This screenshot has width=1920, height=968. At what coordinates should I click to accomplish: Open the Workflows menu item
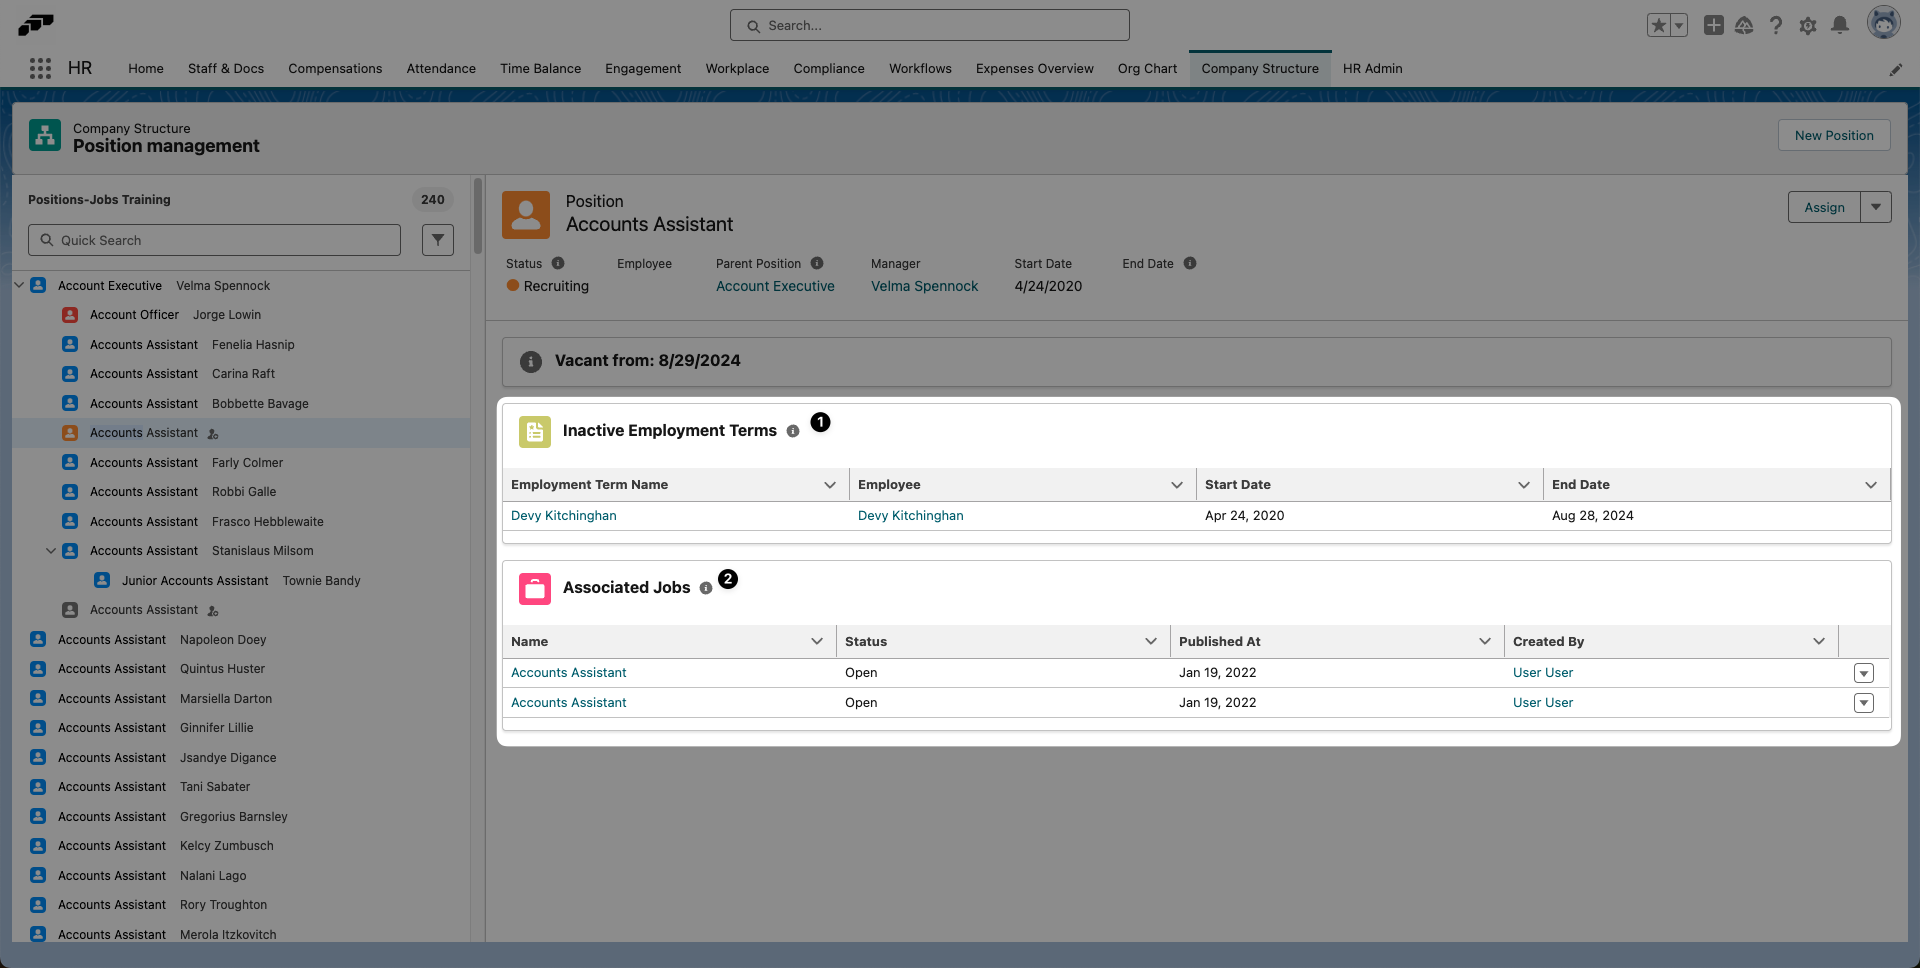920,68
